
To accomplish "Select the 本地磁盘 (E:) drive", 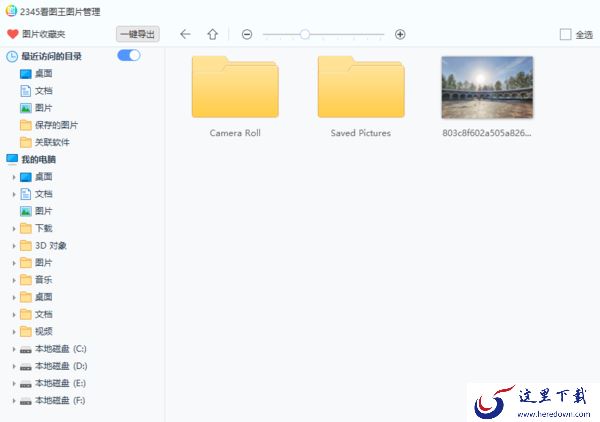I will pyautogui.click(x=53, y=383).
